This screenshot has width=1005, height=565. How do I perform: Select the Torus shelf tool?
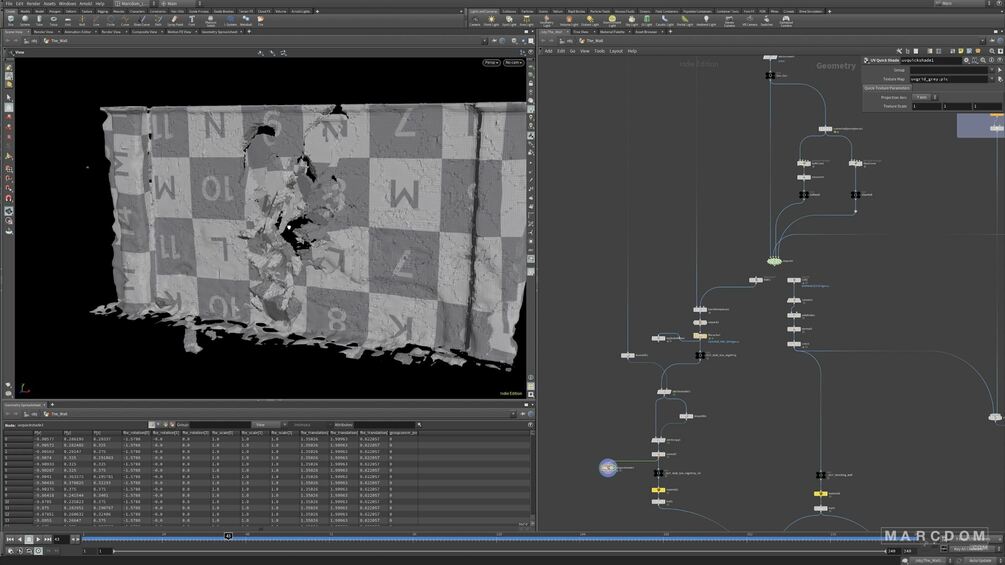53,20
